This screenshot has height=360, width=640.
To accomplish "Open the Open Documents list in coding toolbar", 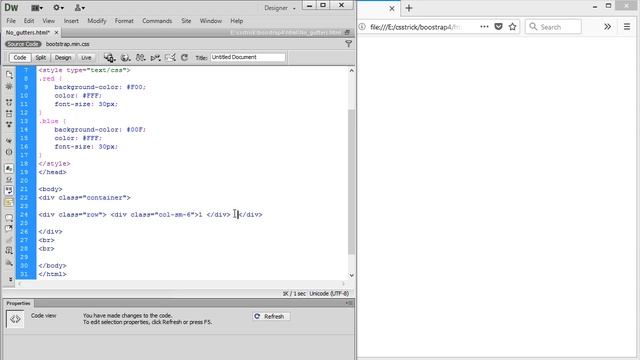I will pos(9,74).
